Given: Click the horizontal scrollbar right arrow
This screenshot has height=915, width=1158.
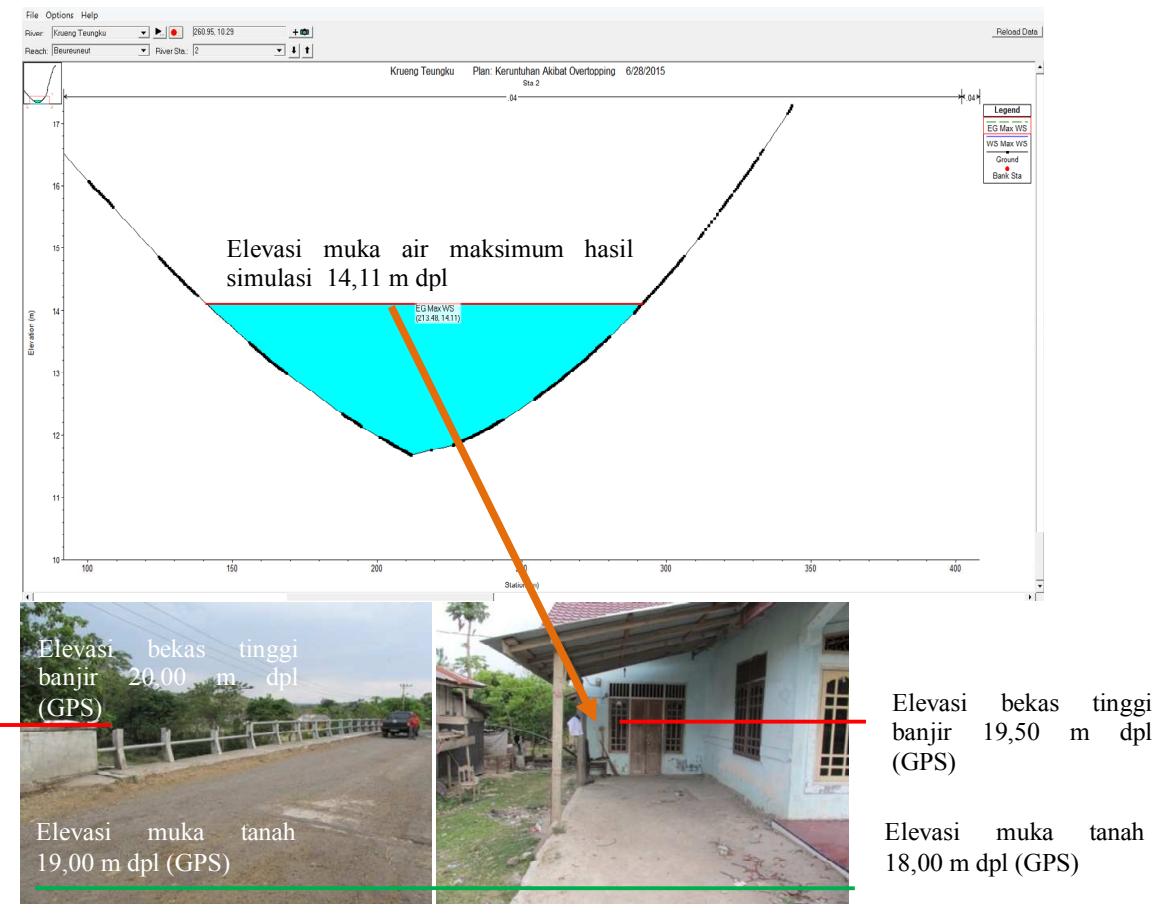Looking at the screenshot, I should pyautogui.click(x=1031, y=596).
